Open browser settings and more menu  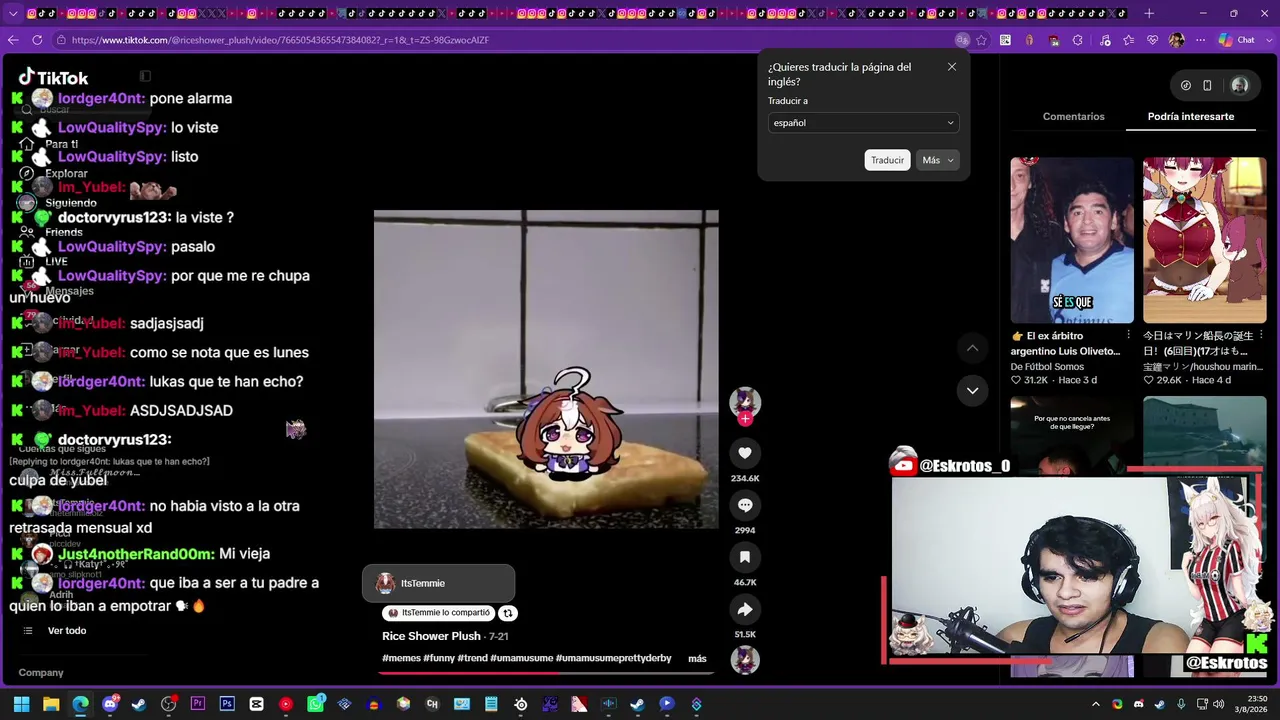point(1200,40)
